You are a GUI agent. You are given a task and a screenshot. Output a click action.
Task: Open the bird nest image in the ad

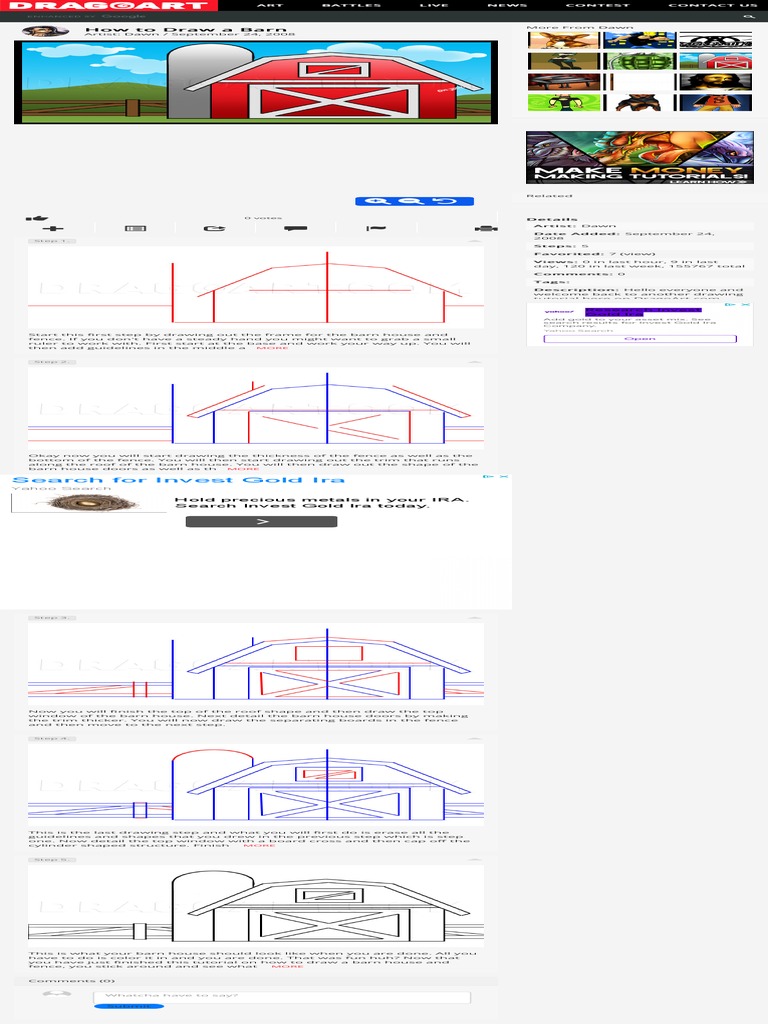coord(89,503)
